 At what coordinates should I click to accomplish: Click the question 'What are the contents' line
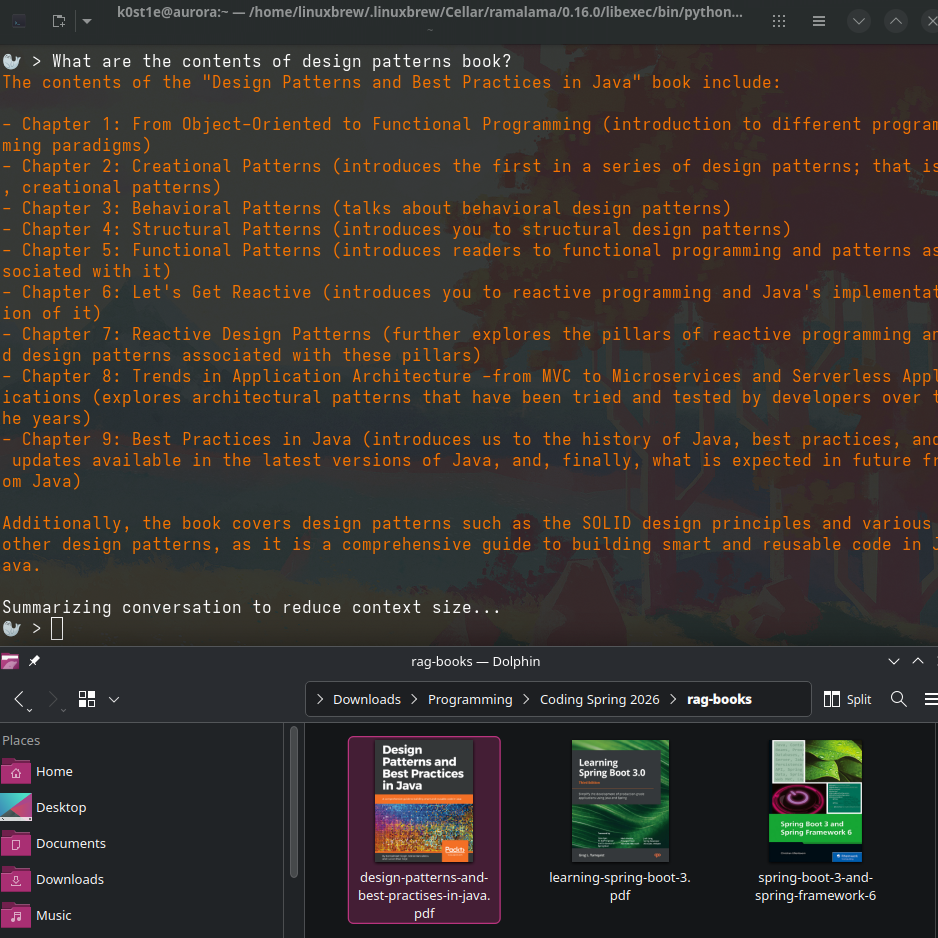282,61
